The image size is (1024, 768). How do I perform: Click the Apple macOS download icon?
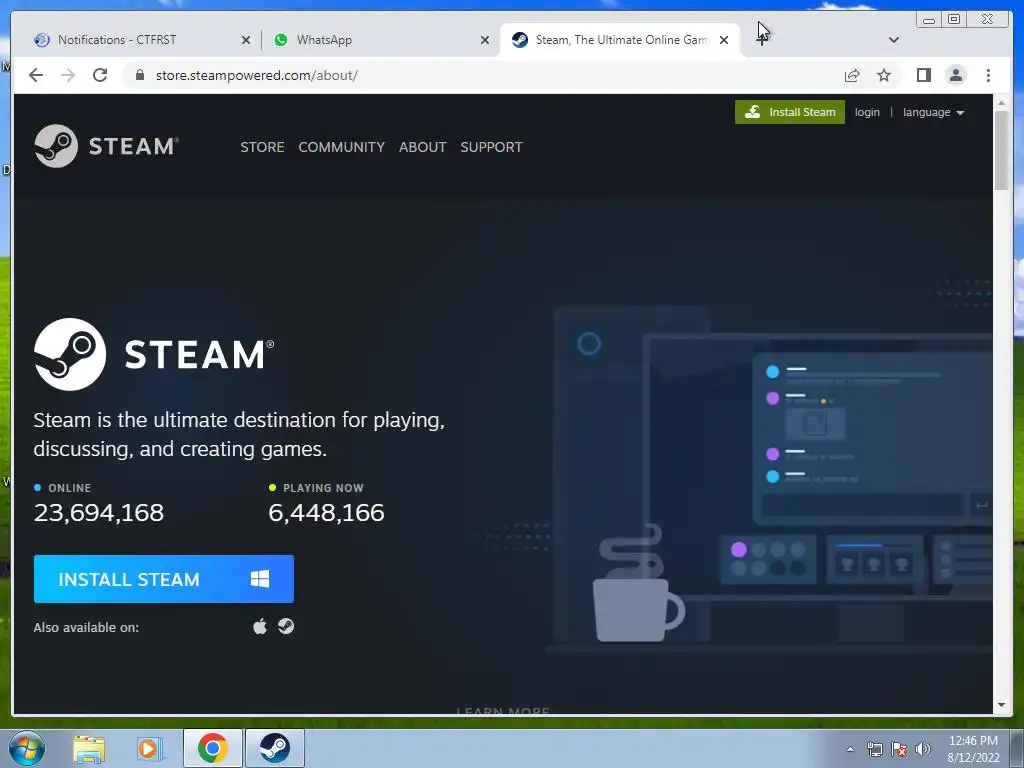(x=260, y=626)
